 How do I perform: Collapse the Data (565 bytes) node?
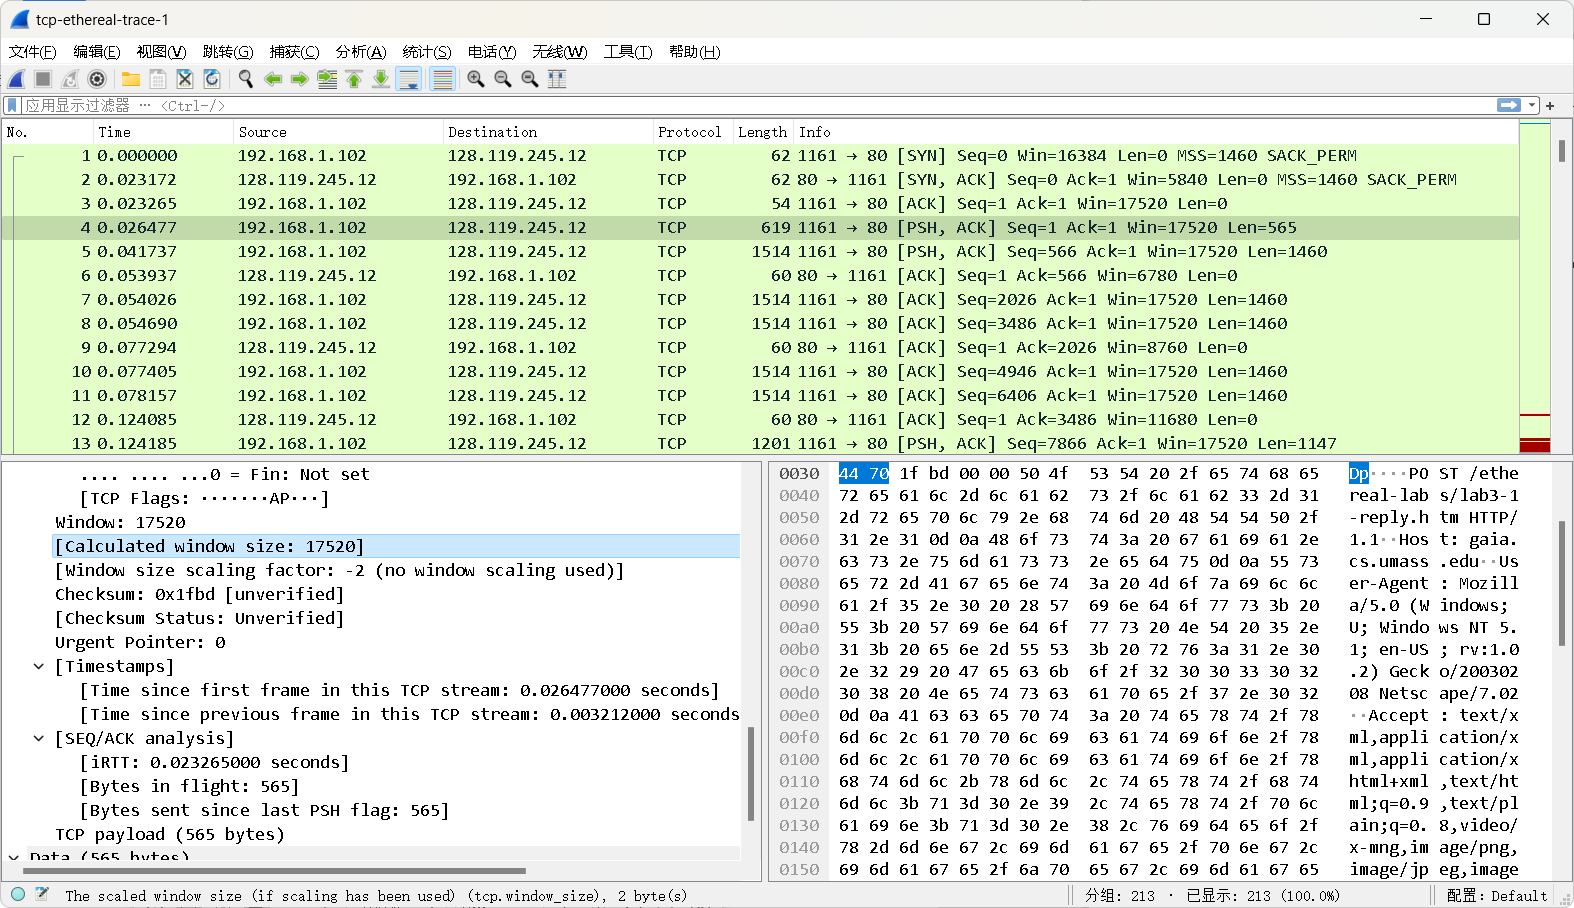tap(14, 857)
